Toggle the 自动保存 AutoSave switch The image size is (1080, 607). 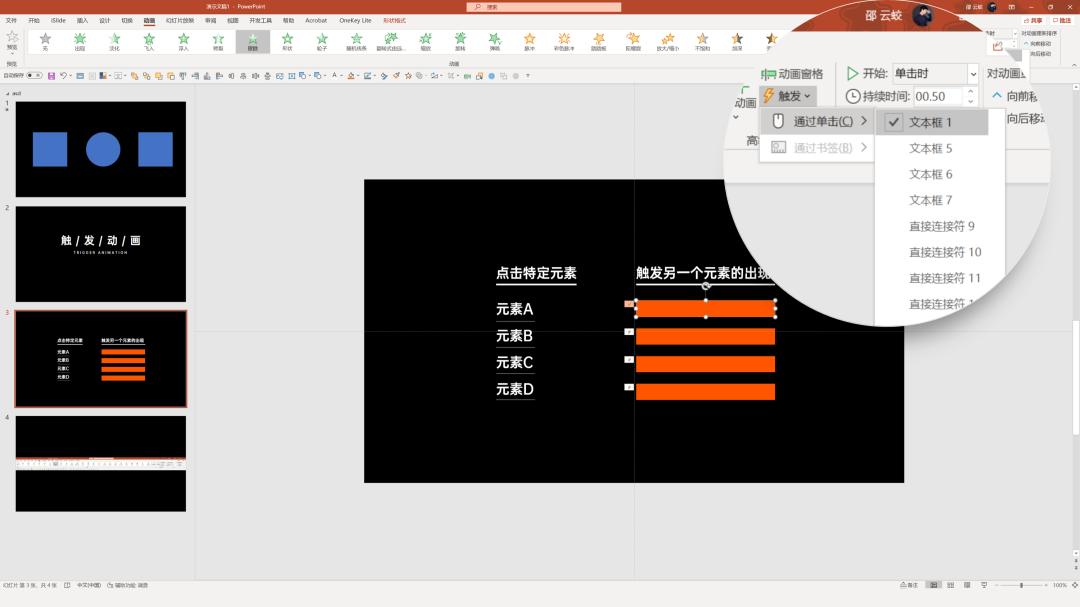click(x=34, y=75)
